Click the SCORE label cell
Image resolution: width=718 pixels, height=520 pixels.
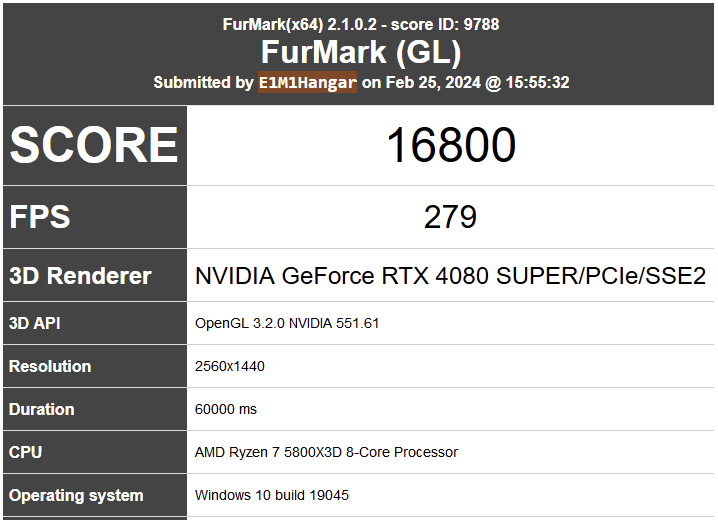pyautogui.click(x=95, y=146)
